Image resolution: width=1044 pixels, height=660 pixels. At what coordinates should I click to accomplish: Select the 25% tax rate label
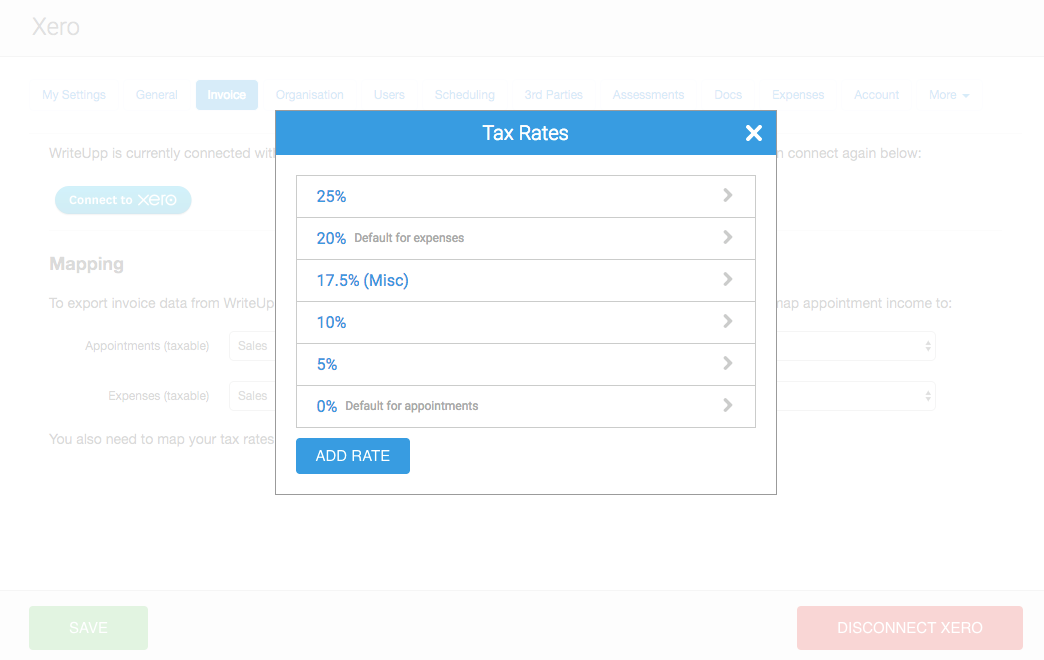point(331,197)
